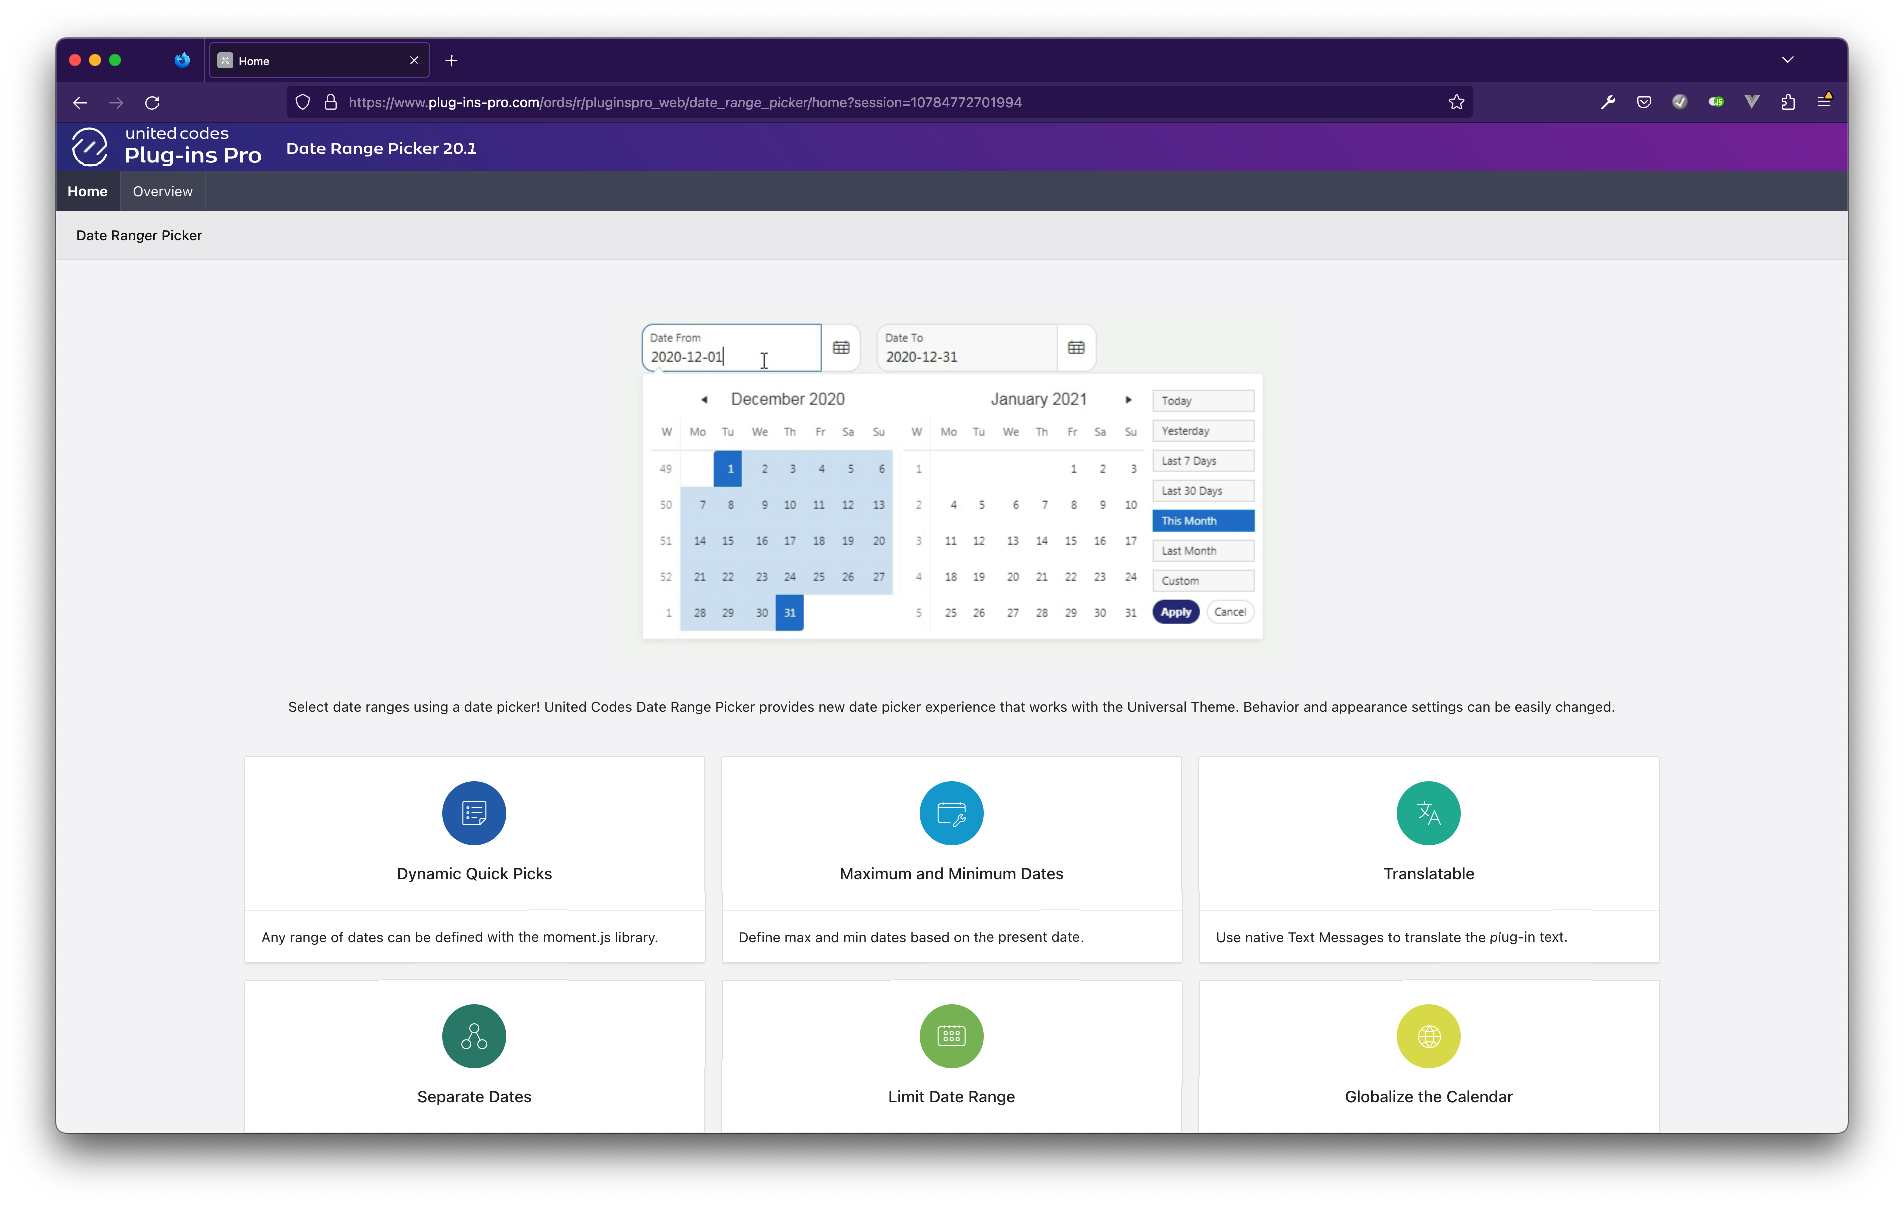Pick January 27 in the 2021 calendar
This screenshot has height=1207, width=1904.
pos(1013,613)
